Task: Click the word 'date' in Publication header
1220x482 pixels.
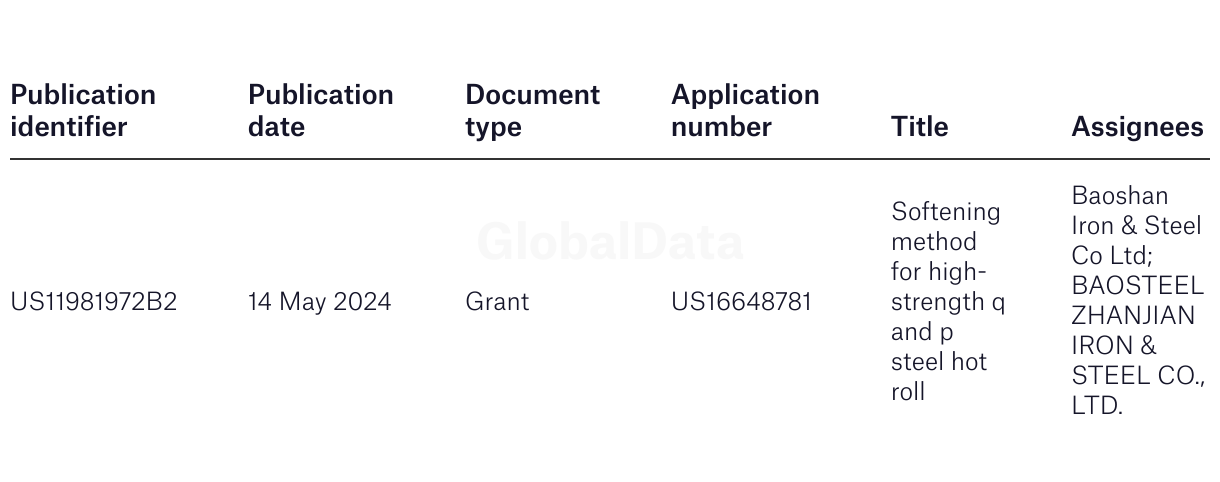Action: (x=276, y=127)
